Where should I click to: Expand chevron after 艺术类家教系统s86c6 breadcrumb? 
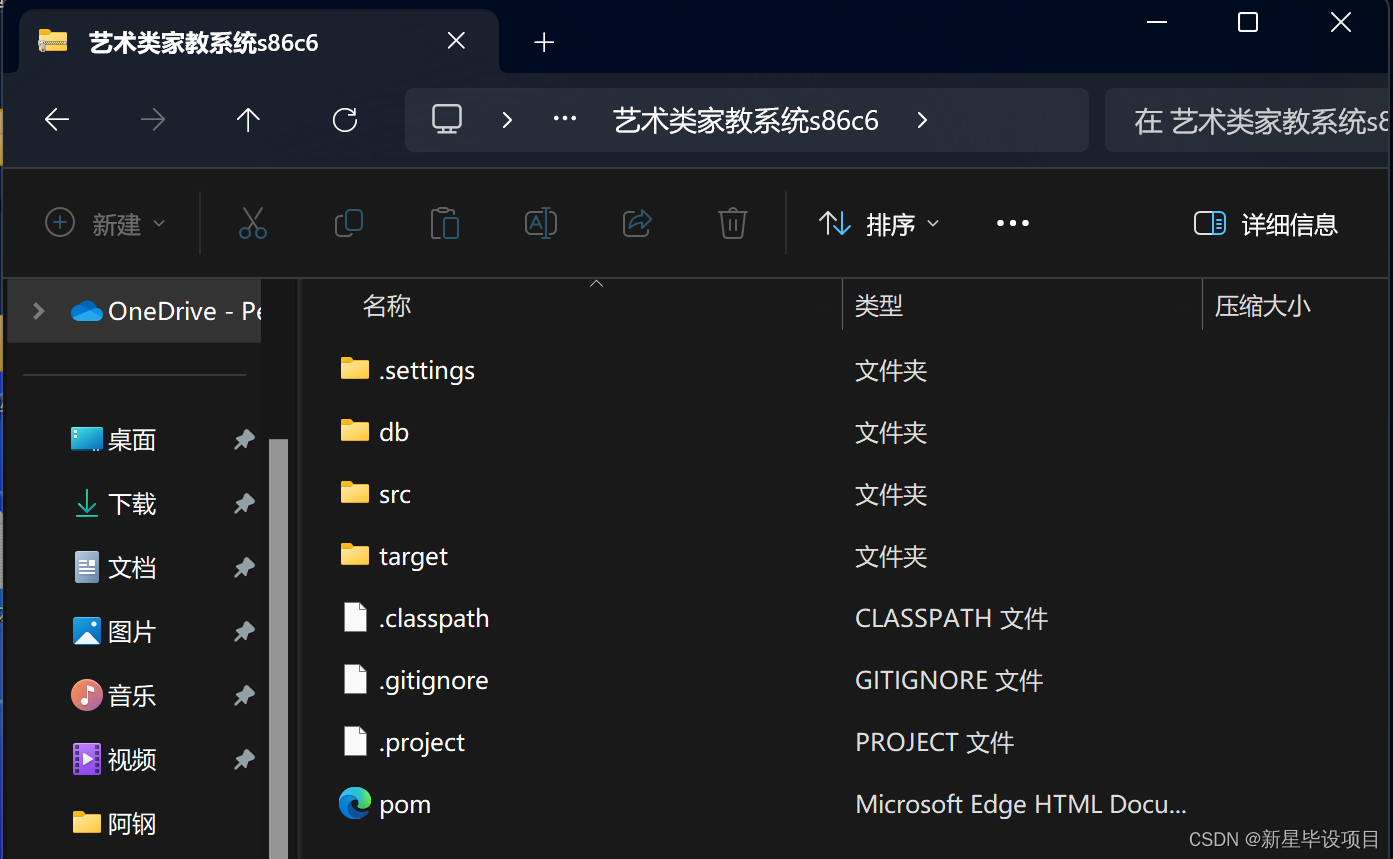922,120
